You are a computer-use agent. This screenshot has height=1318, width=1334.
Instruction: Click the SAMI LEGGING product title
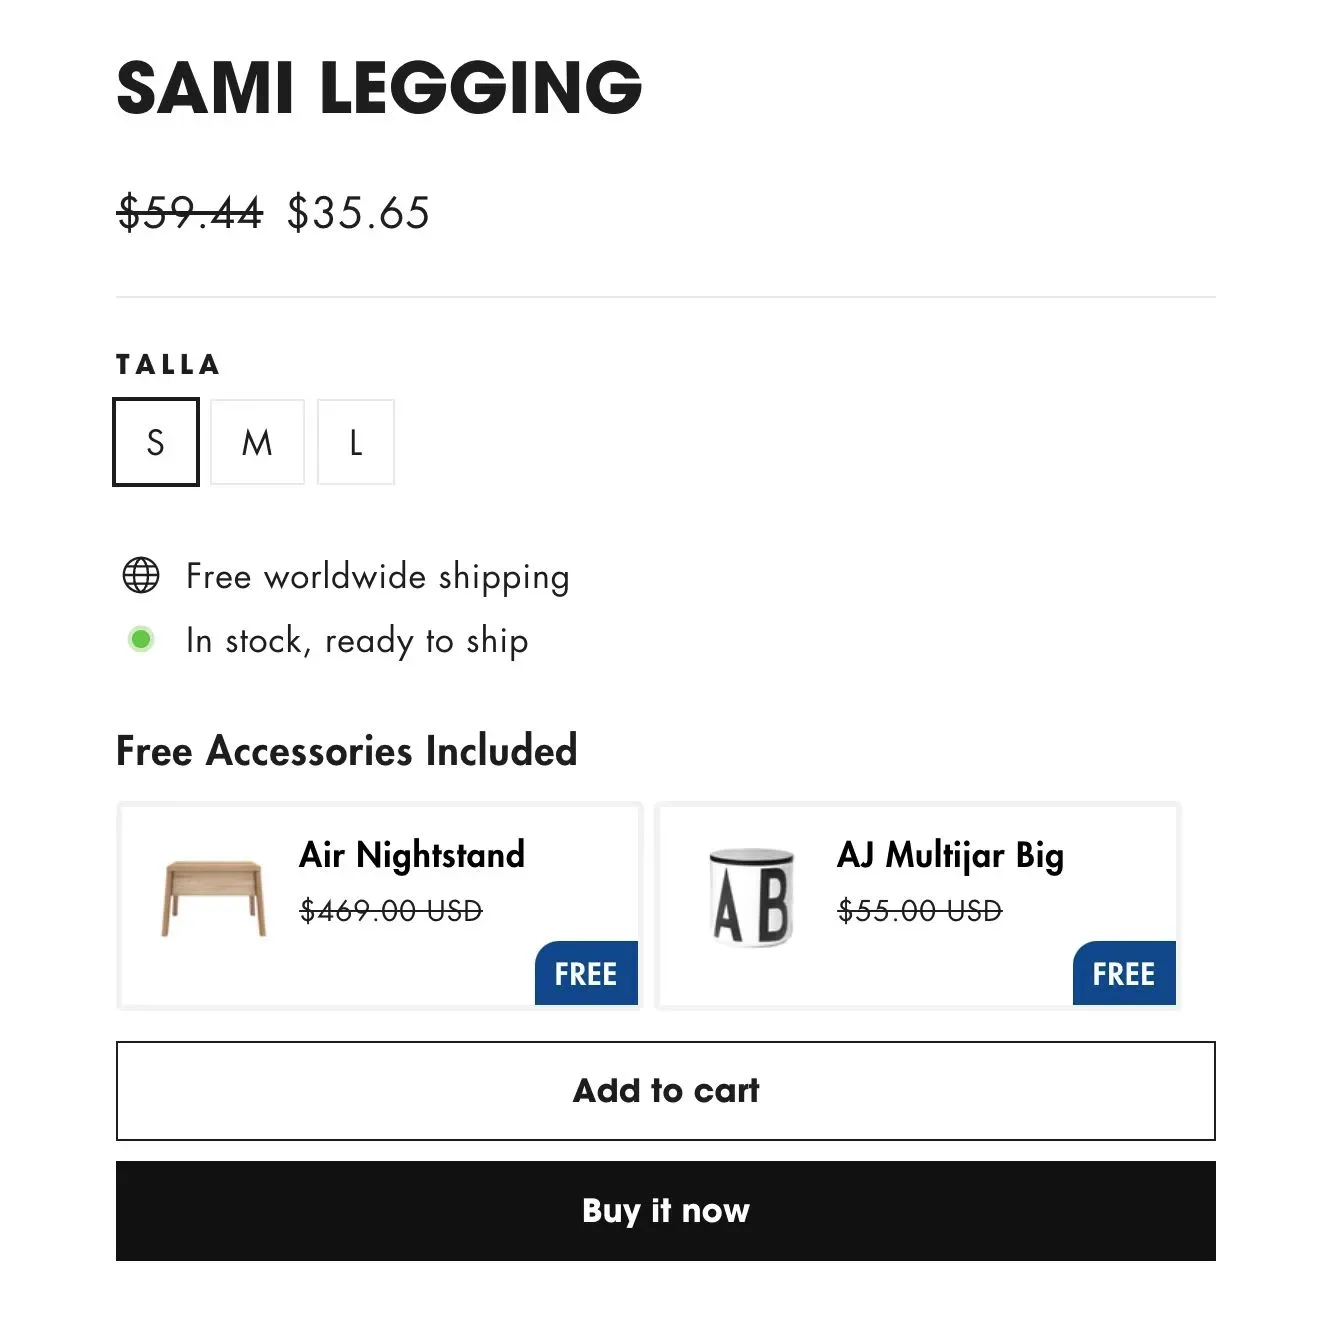pos(379,88)
